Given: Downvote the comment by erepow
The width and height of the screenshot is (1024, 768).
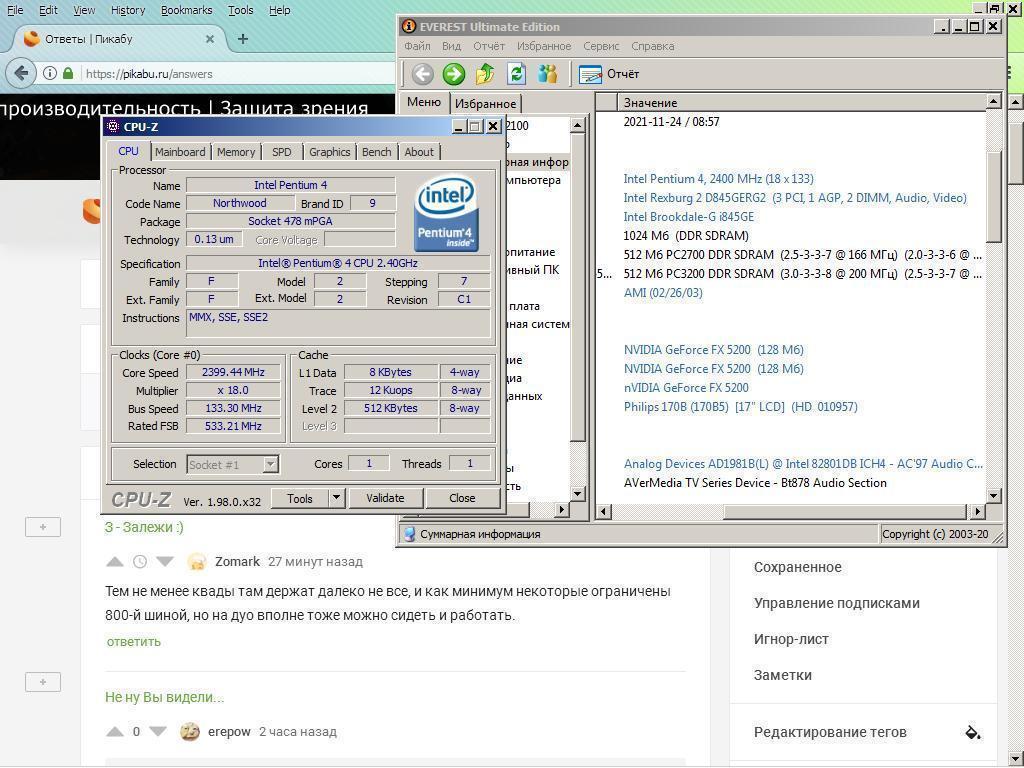Looking at the screenshot, I should pyautogui.click(x=158, y=732).
